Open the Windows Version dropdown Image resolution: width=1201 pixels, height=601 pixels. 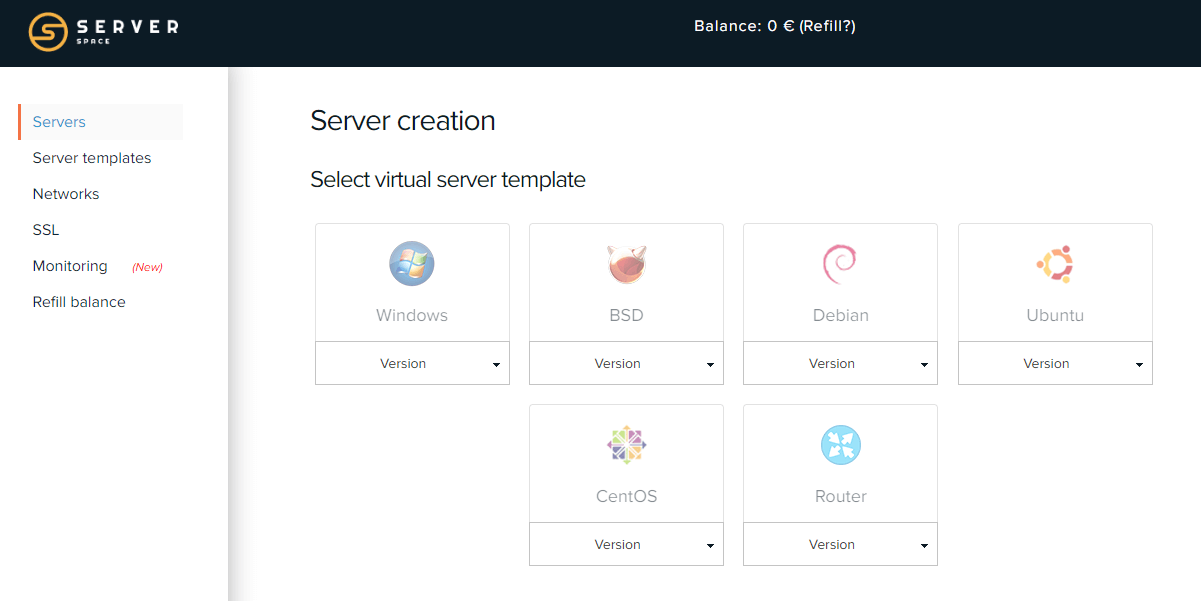tap(412, 363)
